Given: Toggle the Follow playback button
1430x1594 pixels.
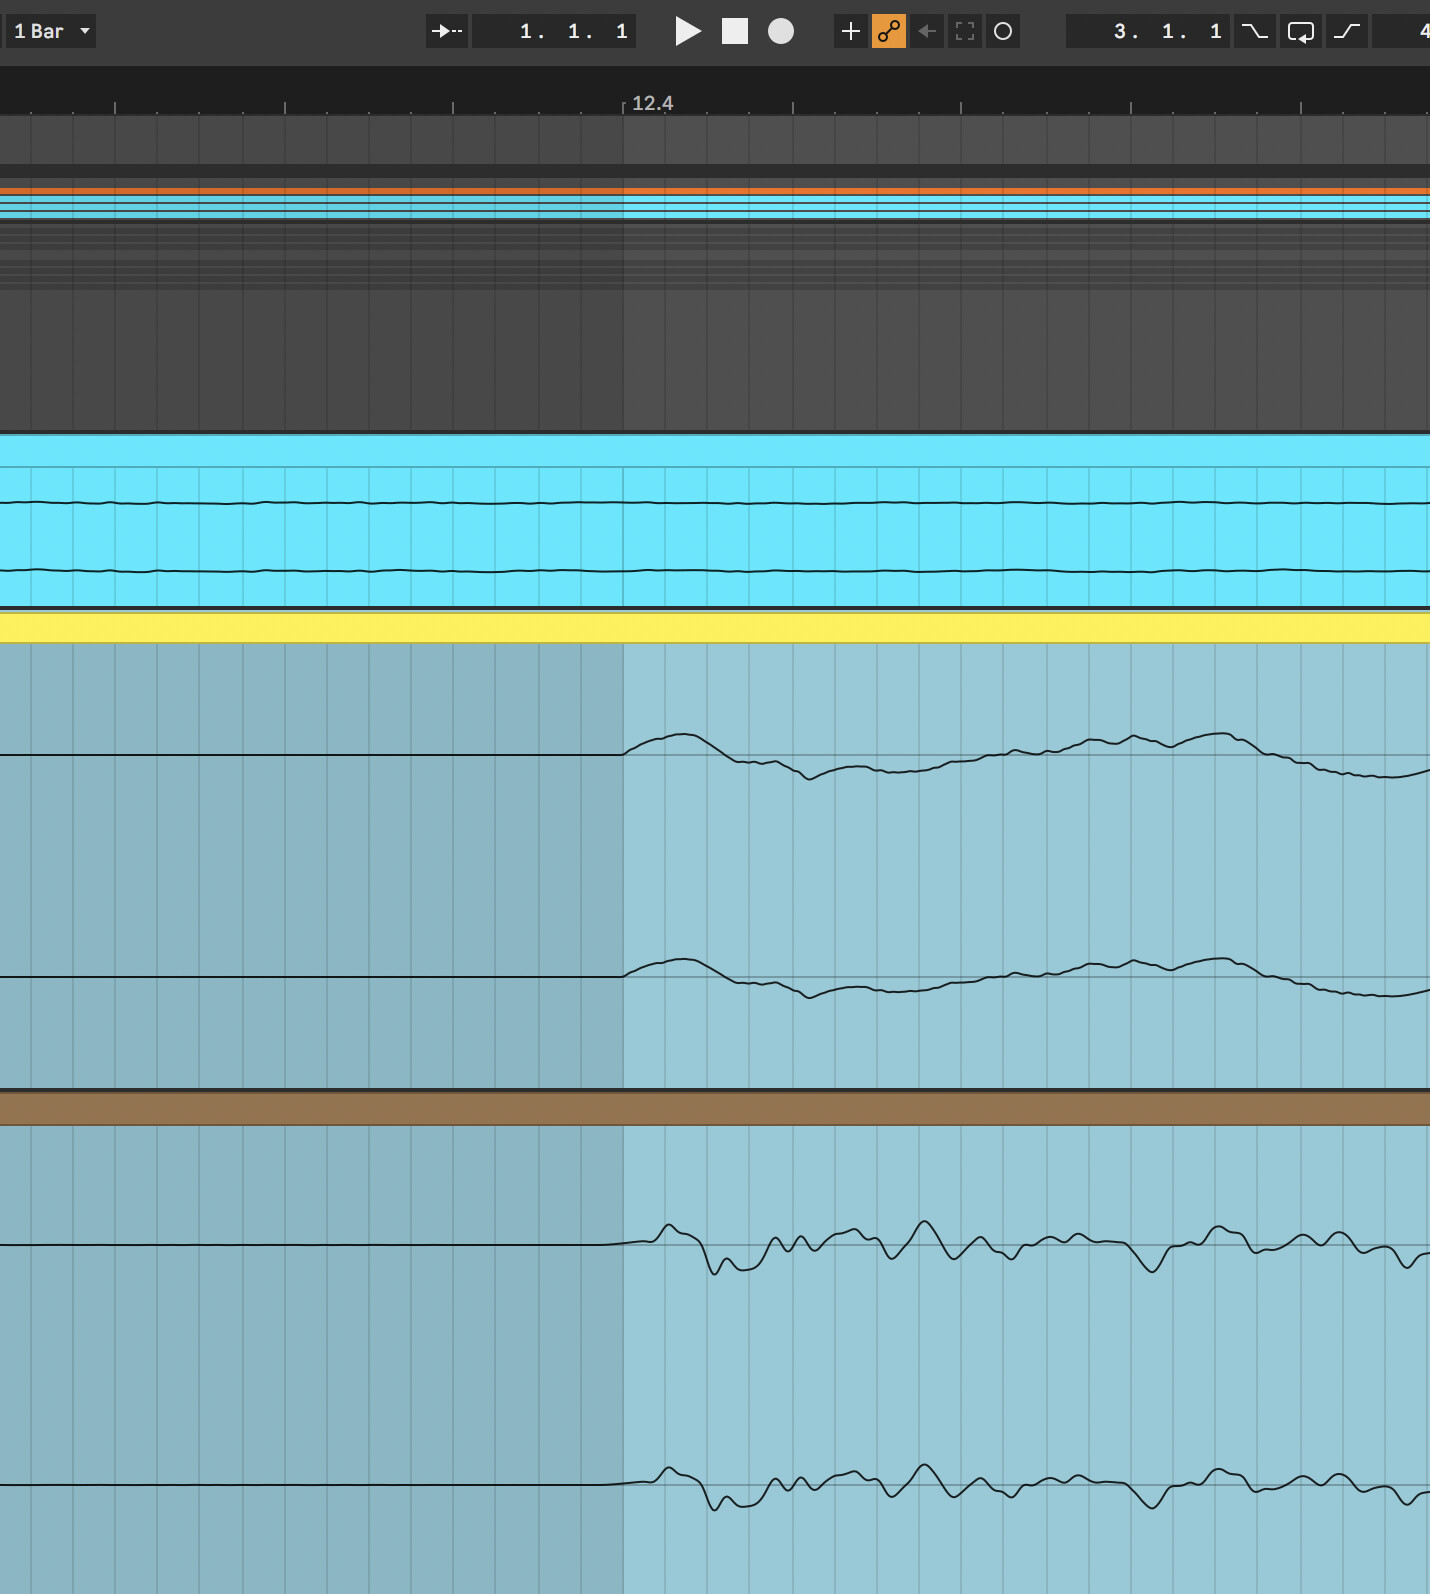Looking at the screenshot, I should point(447,31).
